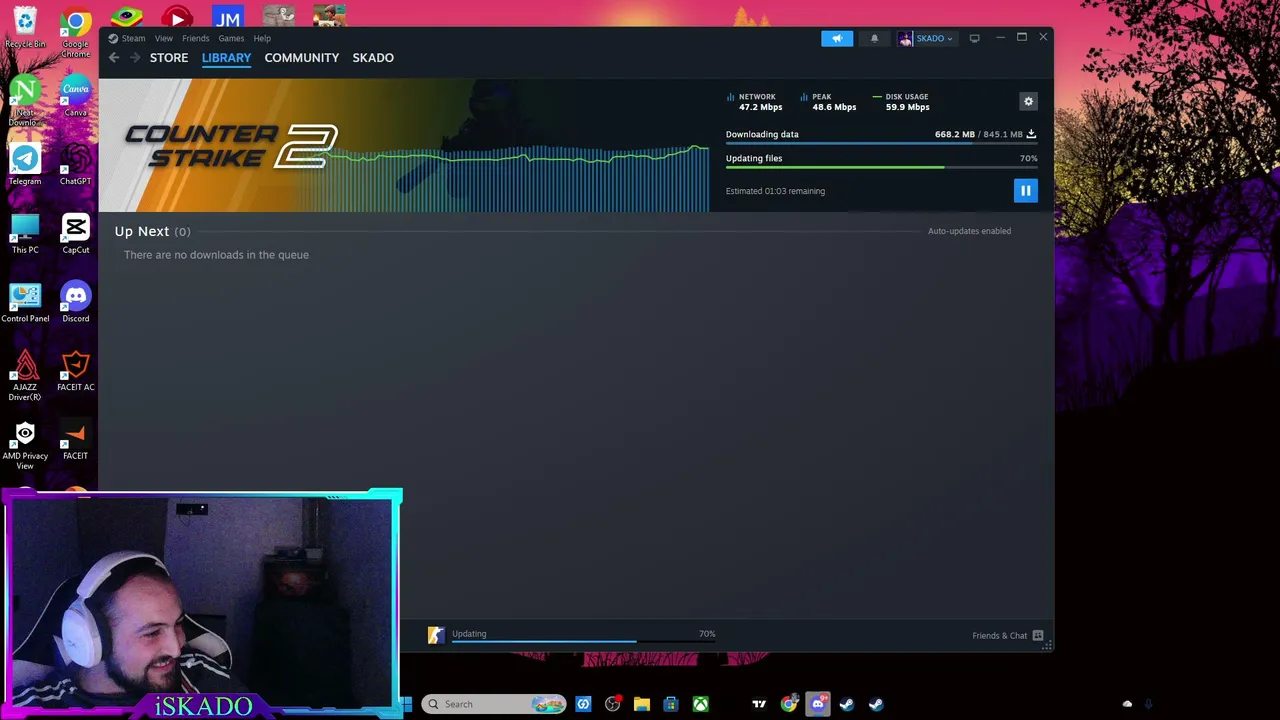Go back using Steam back arrow
This screenshot has height=720, width=1280.
[x=114, y=58]
